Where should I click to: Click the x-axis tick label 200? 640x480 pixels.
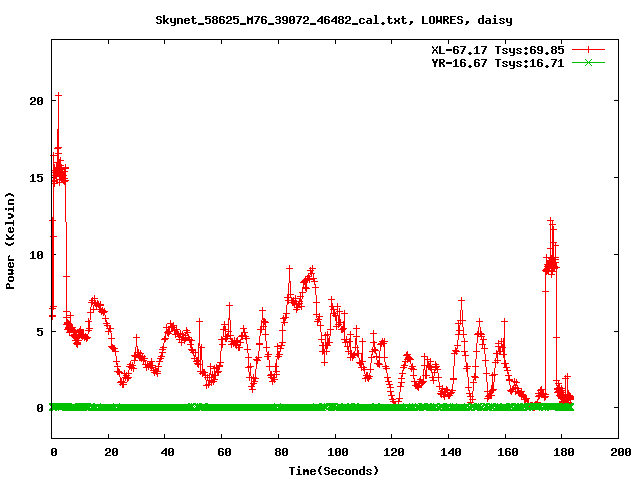point(621,452)
